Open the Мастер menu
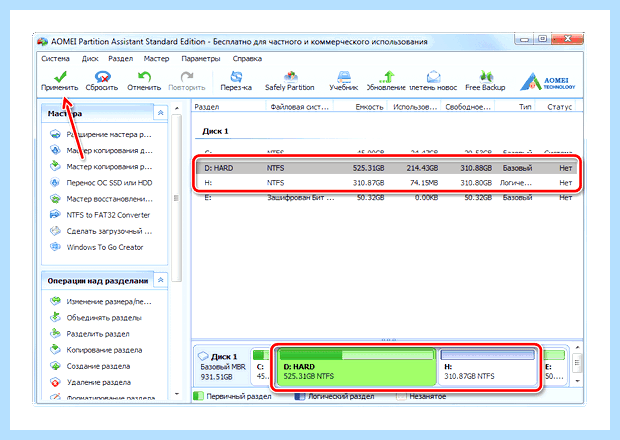Screen dimensions: 620x440 [x=156, y=59]
